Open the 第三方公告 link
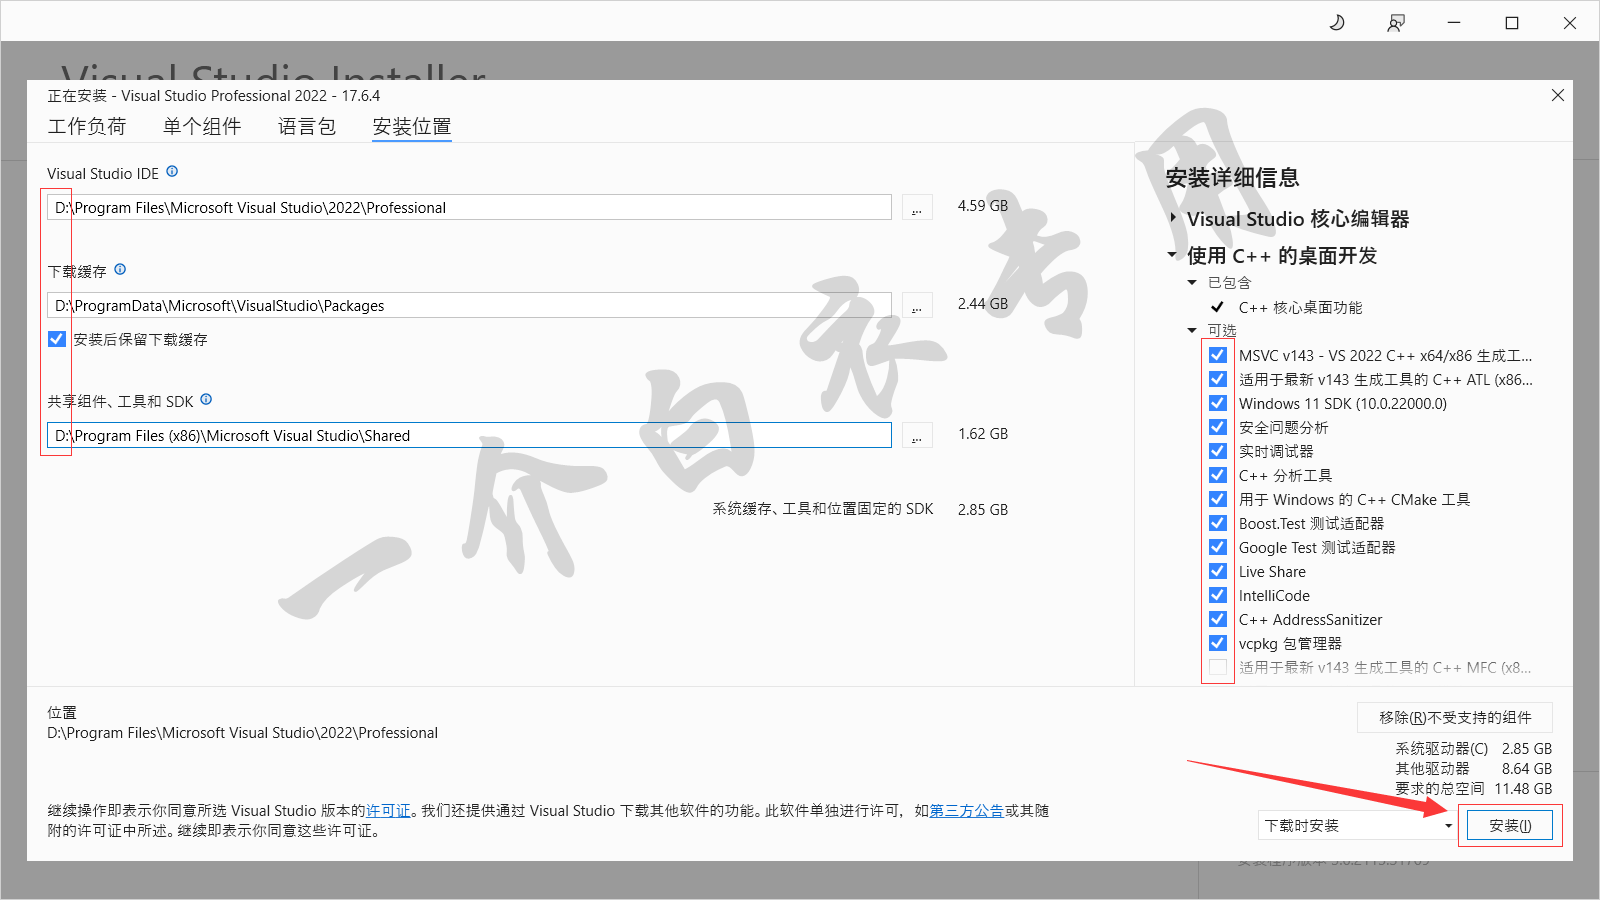1600x900 pixels. [x=967, y=811]
